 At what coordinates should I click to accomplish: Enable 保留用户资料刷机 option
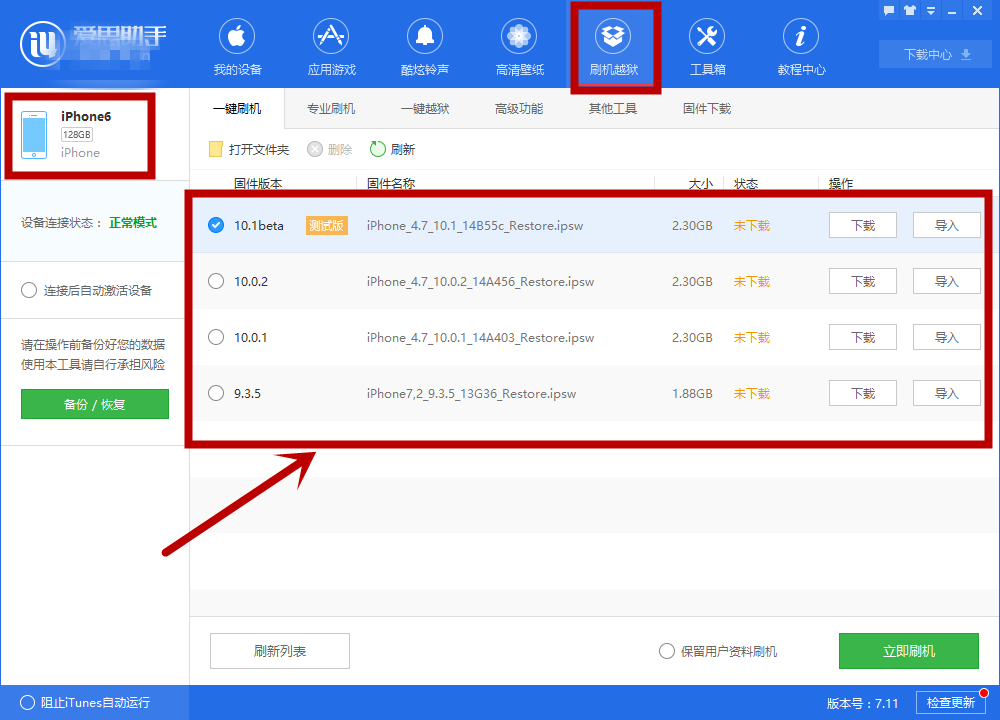(x=666, y=651)
